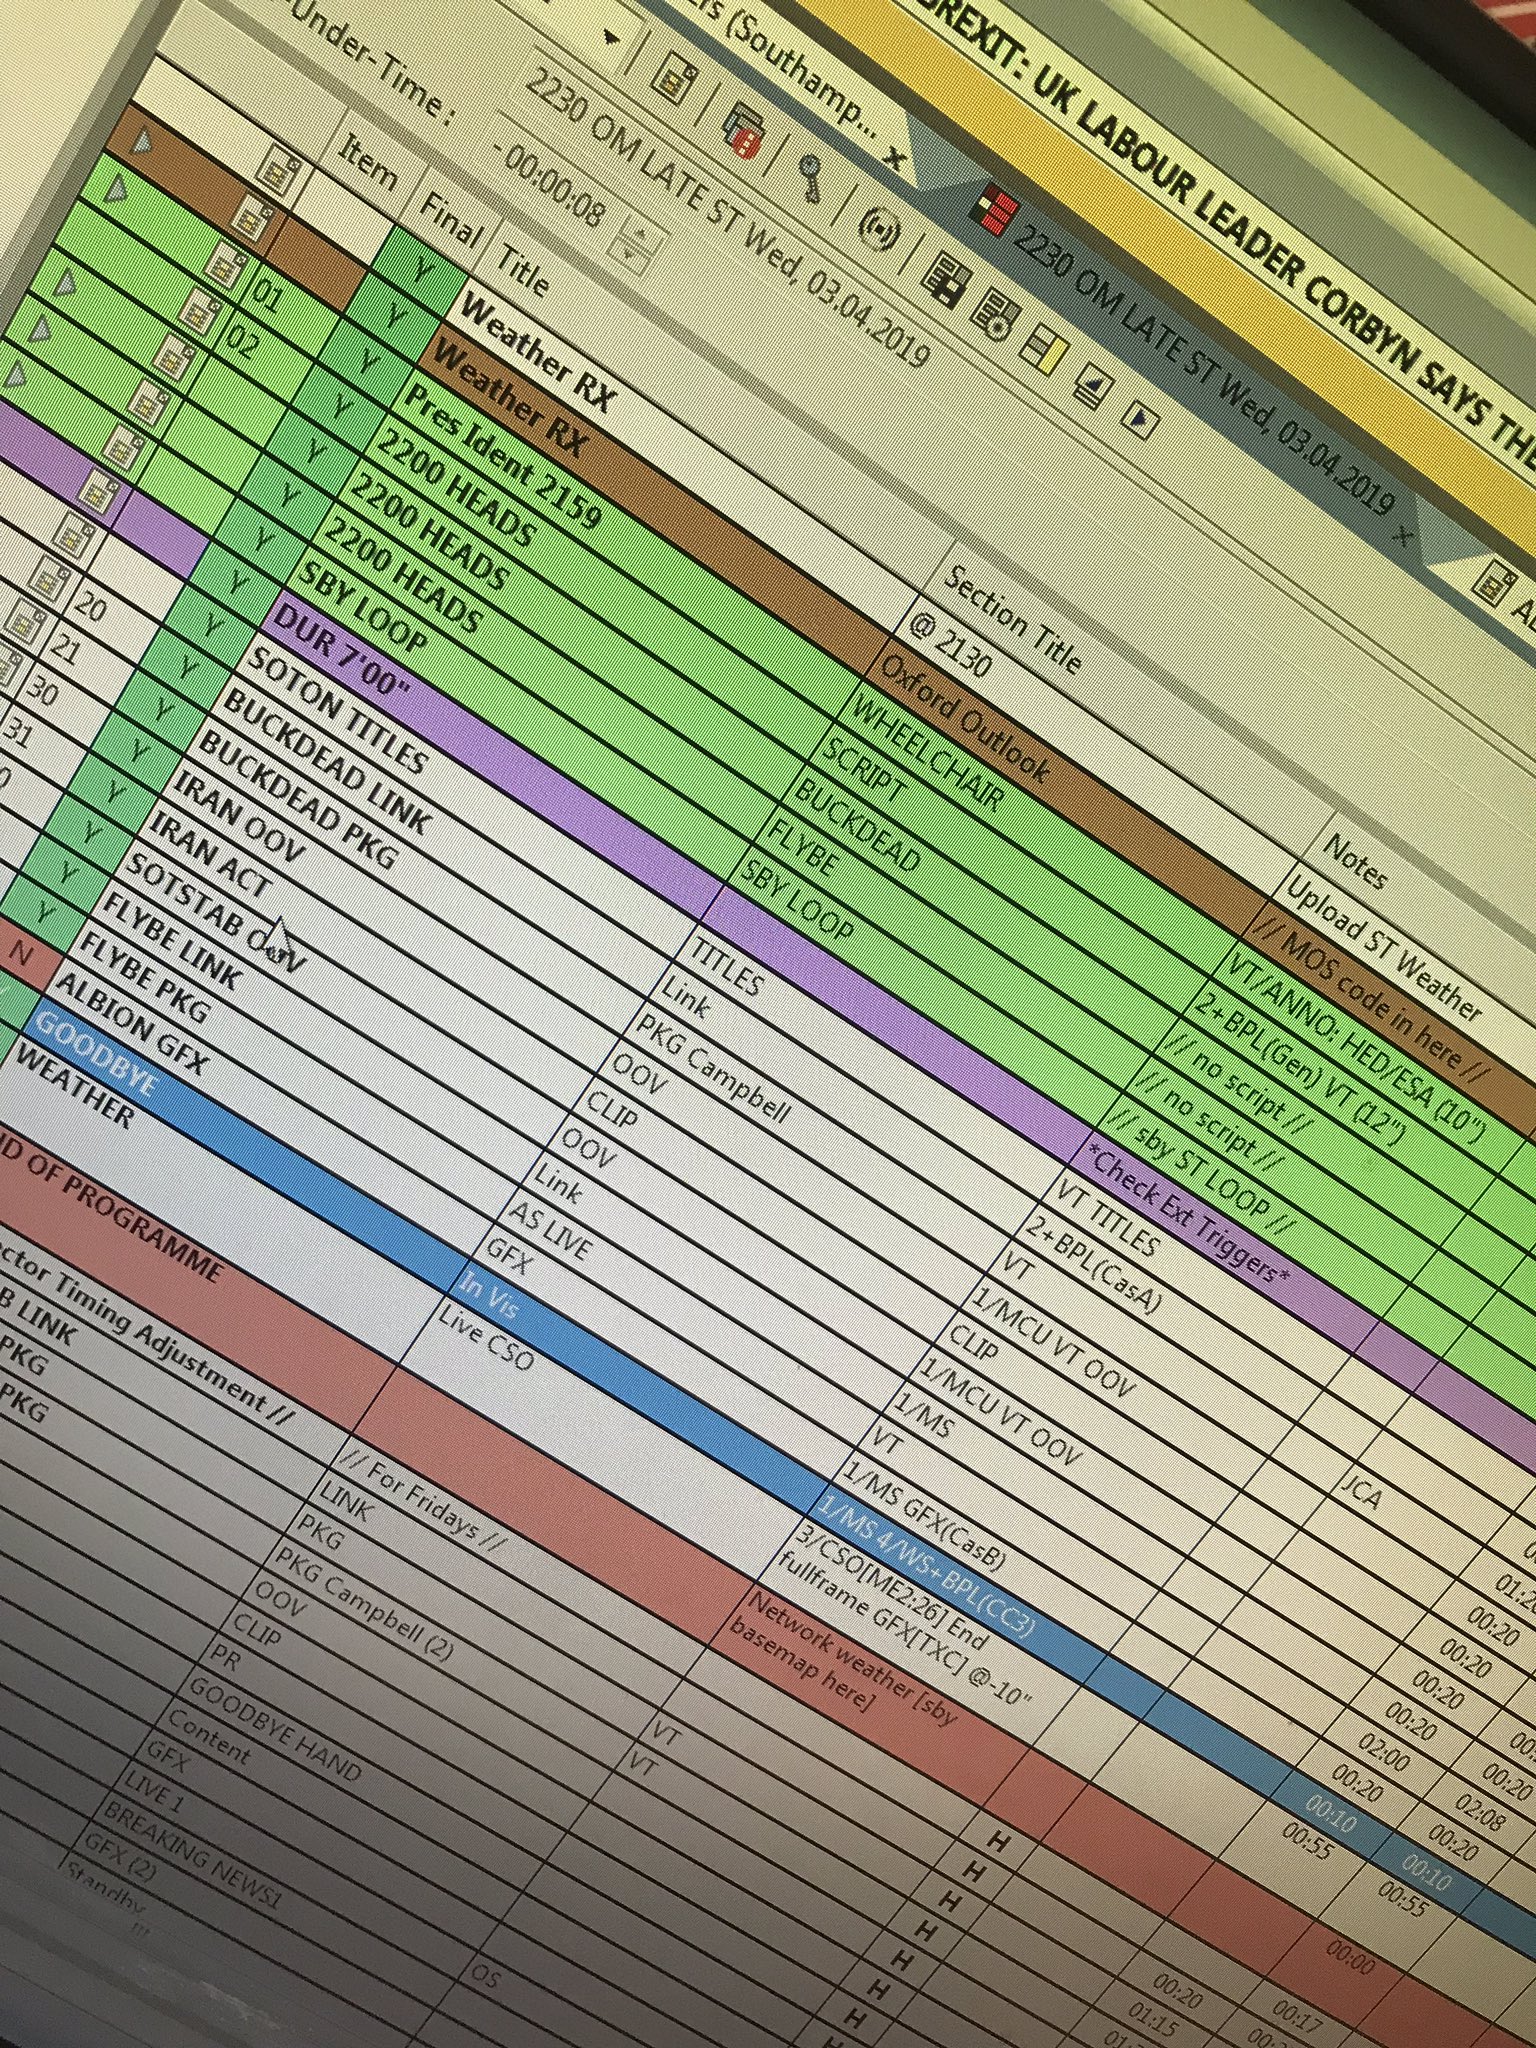Click the story icon on BUCKDEAD LINK row
The width and height of the screenshot is (1536, 2048).
click(48, 577)
